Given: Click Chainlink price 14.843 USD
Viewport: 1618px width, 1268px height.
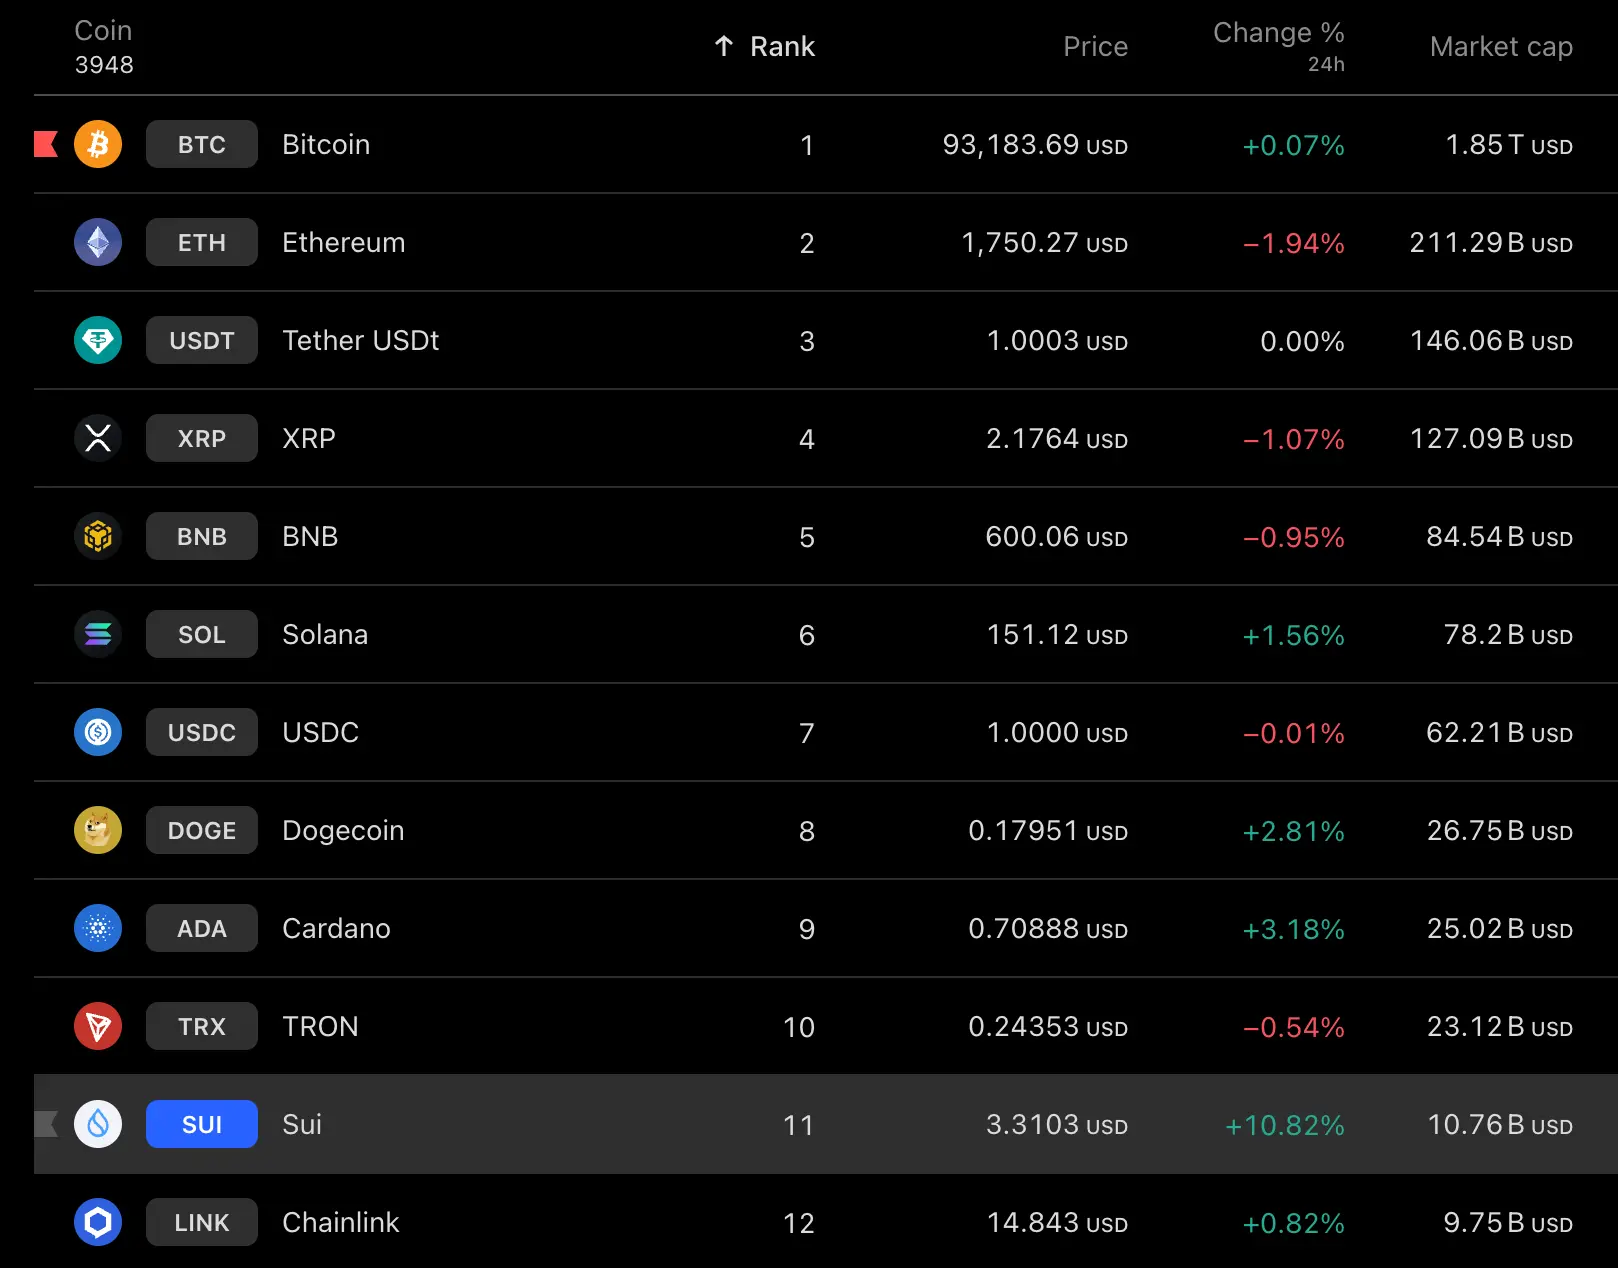Looking at the screenshot, I should (x=1057, y=1223).
